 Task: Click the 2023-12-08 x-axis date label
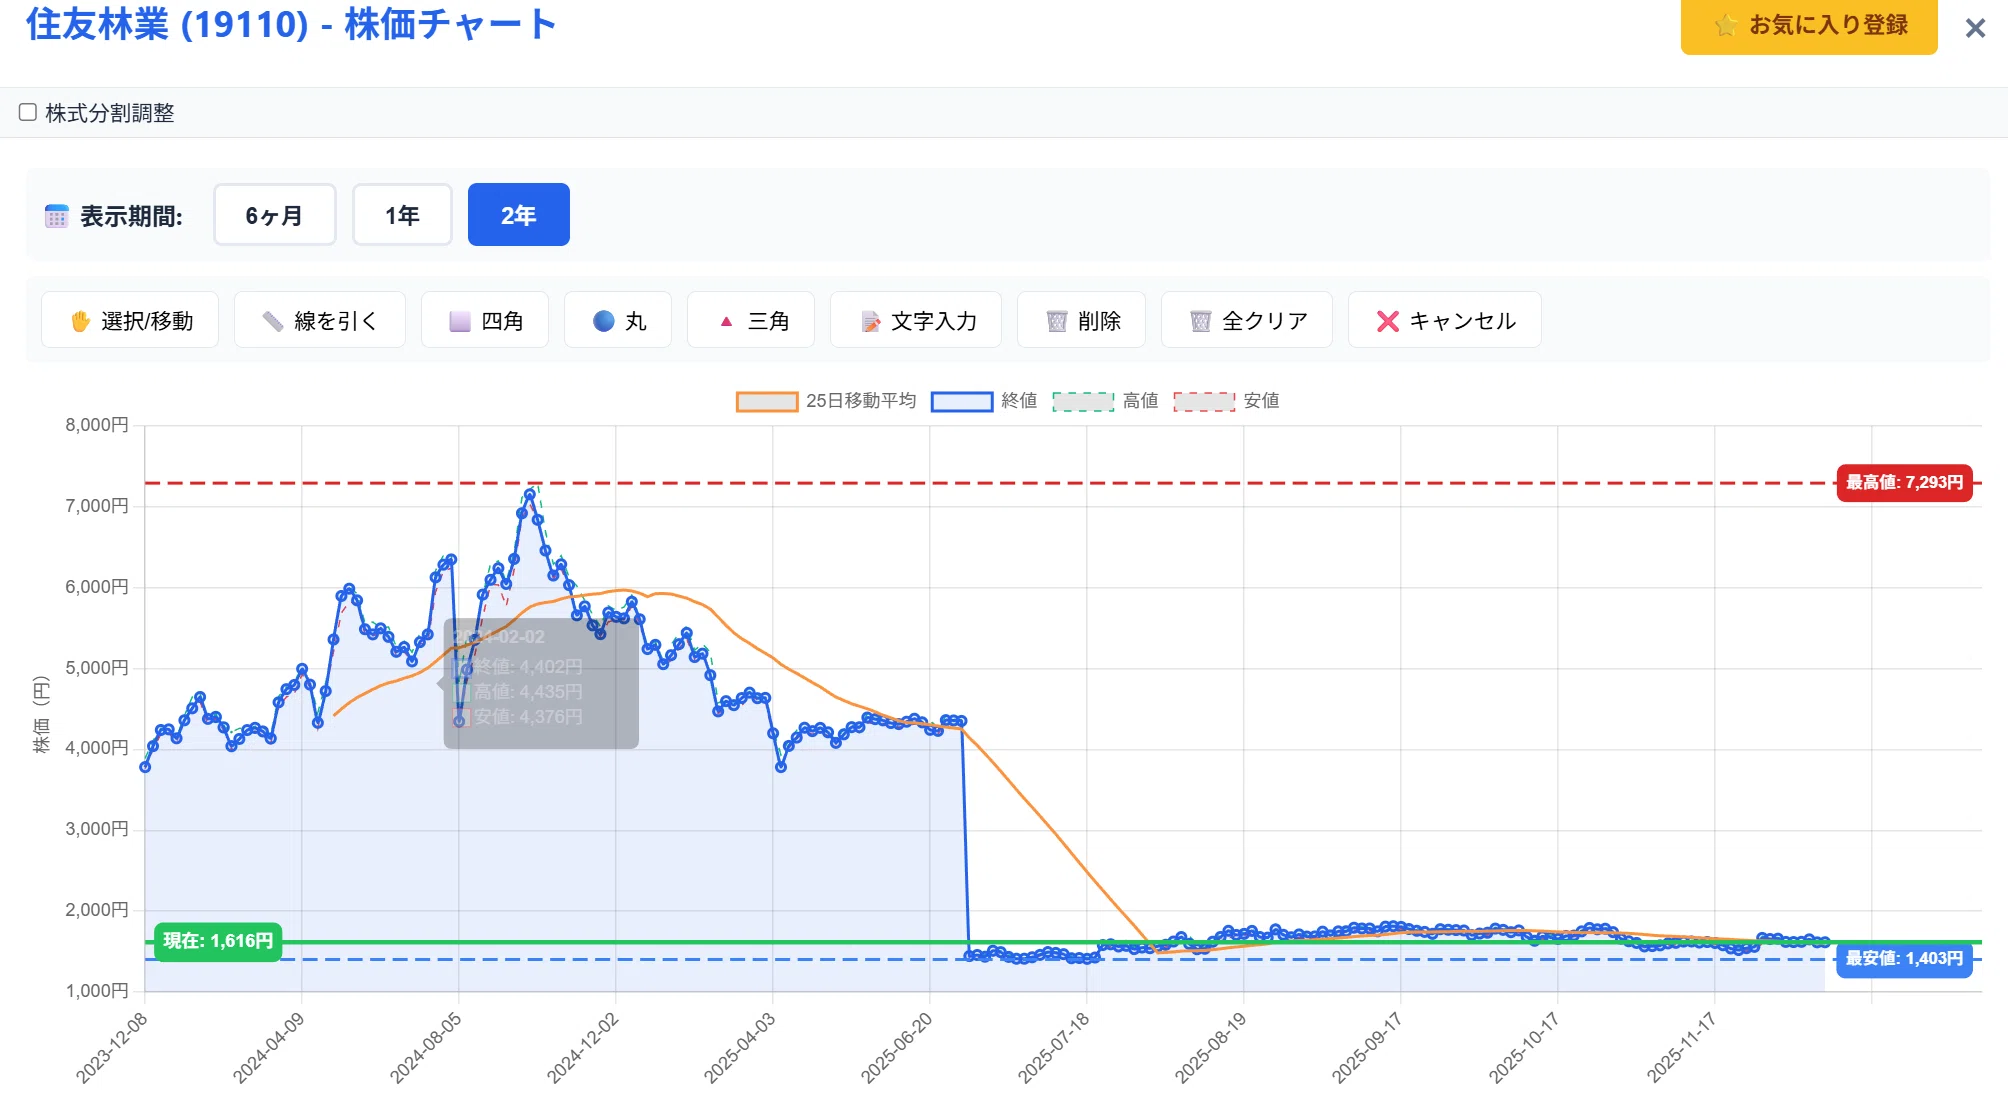112,1048
